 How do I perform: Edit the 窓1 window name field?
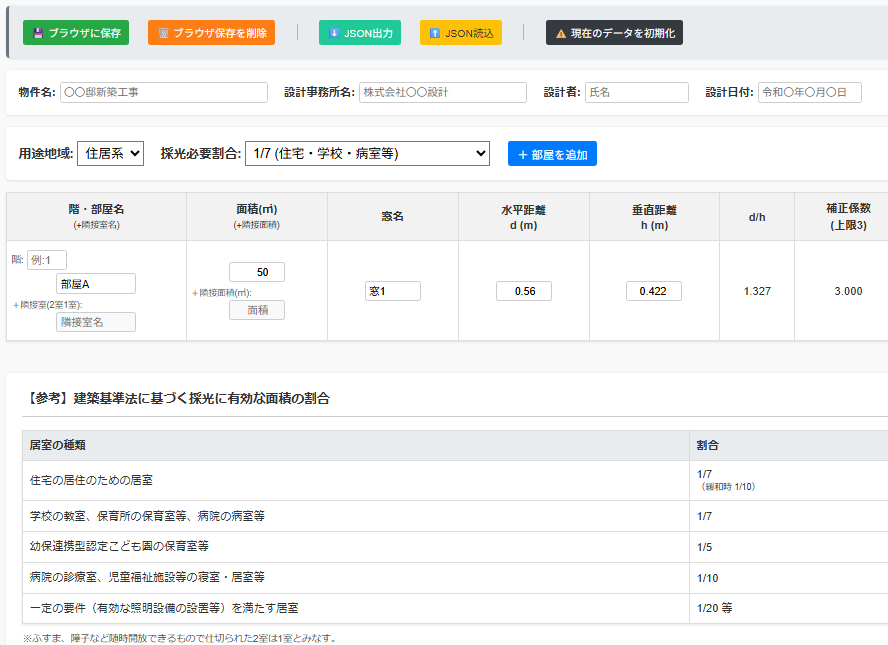point(393,291)
